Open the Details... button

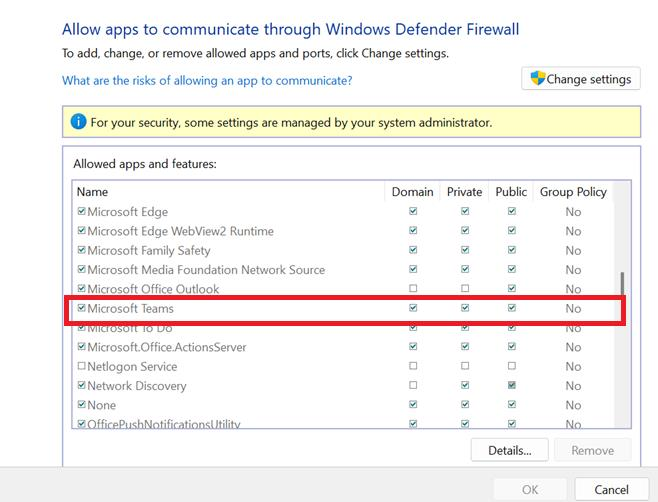click(509, 450)
